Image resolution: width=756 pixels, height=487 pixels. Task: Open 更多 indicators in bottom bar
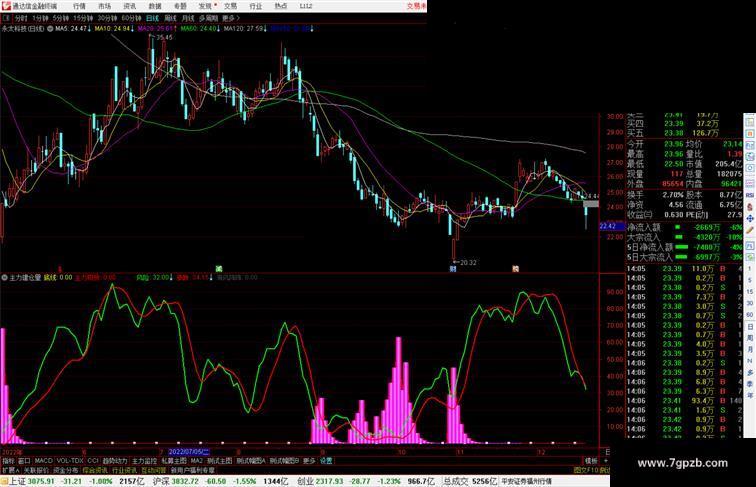(309, 461)
